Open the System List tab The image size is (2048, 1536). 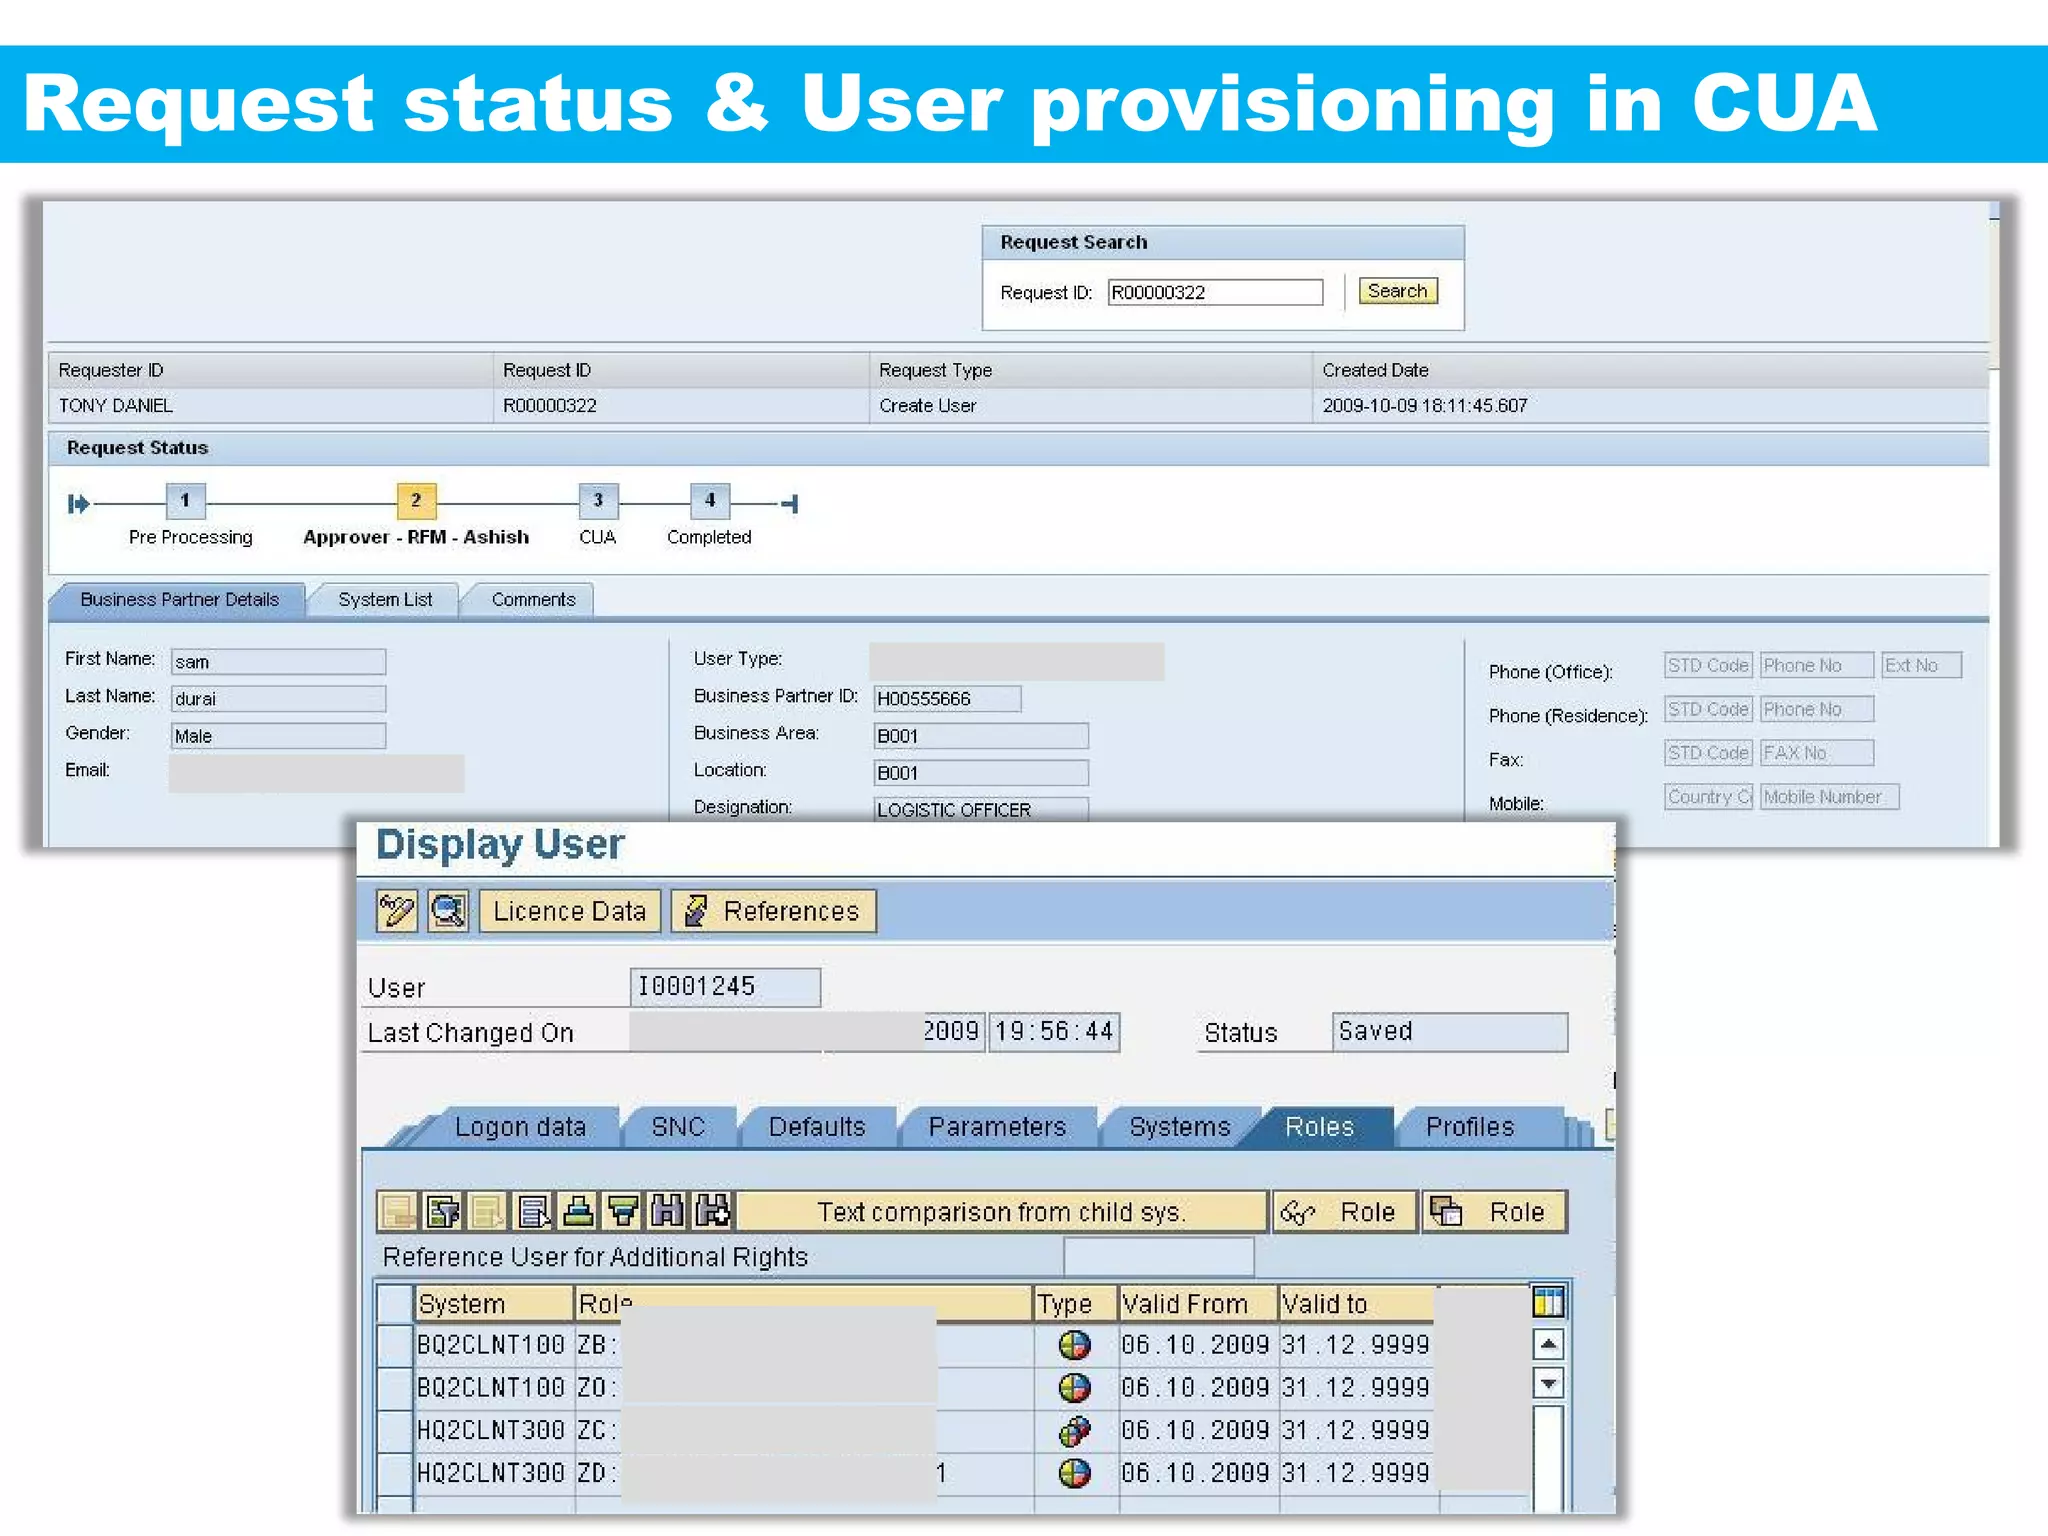click(385, 600)
